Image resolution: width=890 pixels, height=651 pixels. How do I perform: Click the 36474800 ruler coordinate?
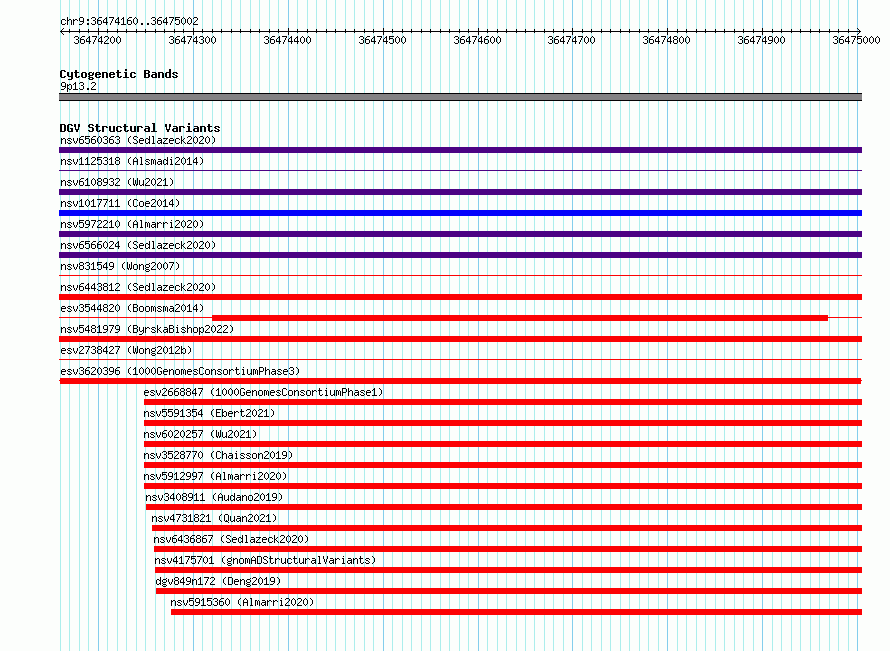tap(666, 40)
